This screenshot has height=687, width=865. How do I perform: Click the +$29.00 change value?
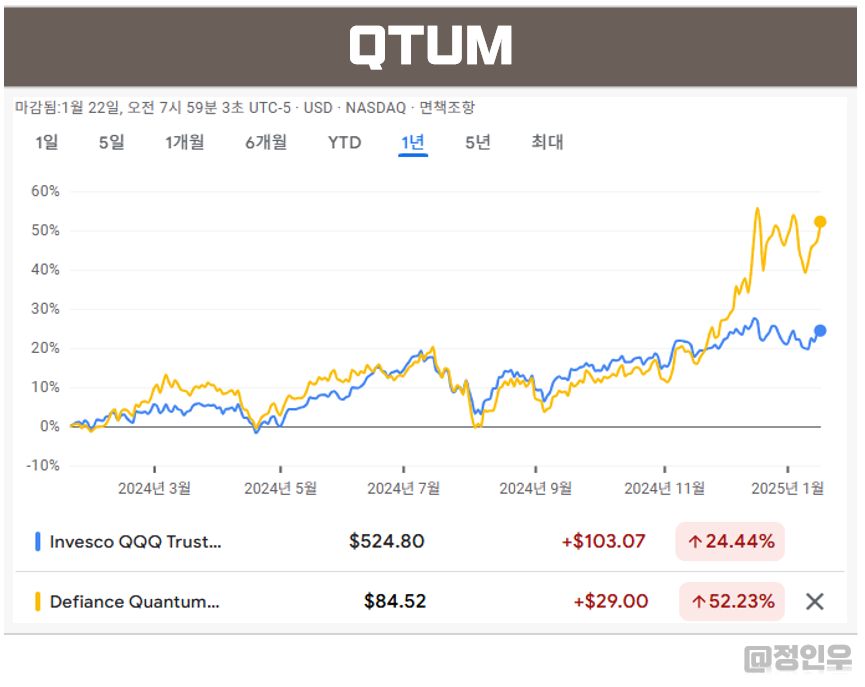pyautogui.click(x=611, y=601)
